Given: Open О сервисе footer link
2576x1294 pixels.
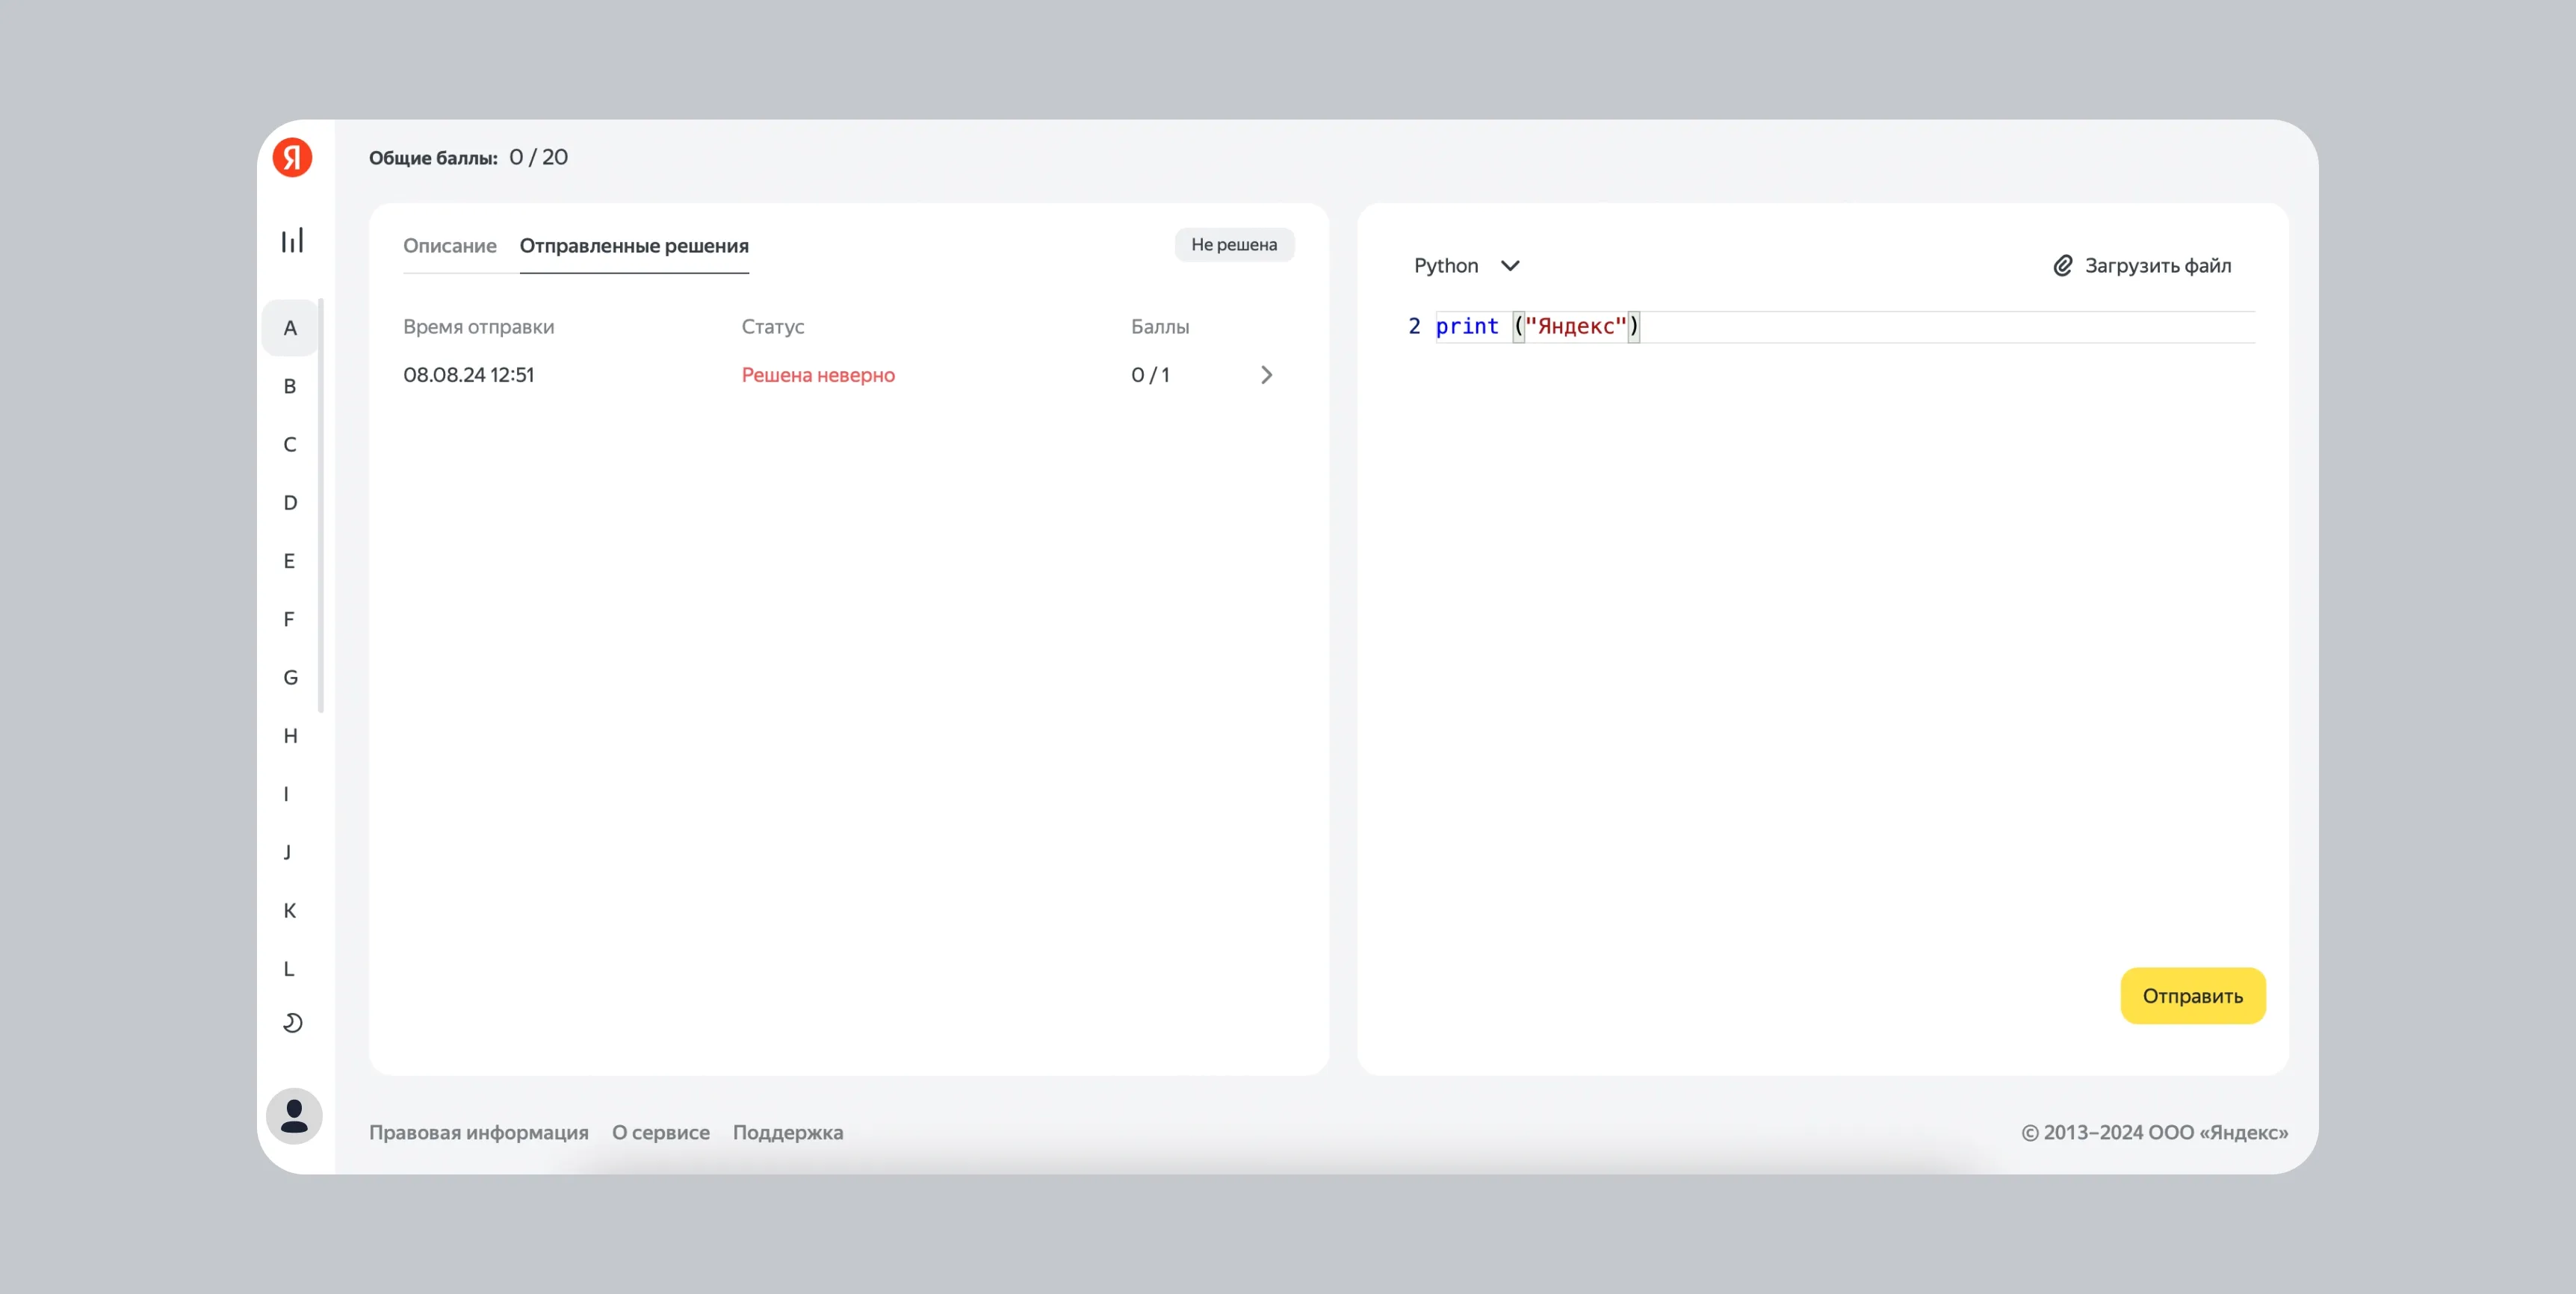Looking at the screenshot, I should click(x=661, y=1133).
